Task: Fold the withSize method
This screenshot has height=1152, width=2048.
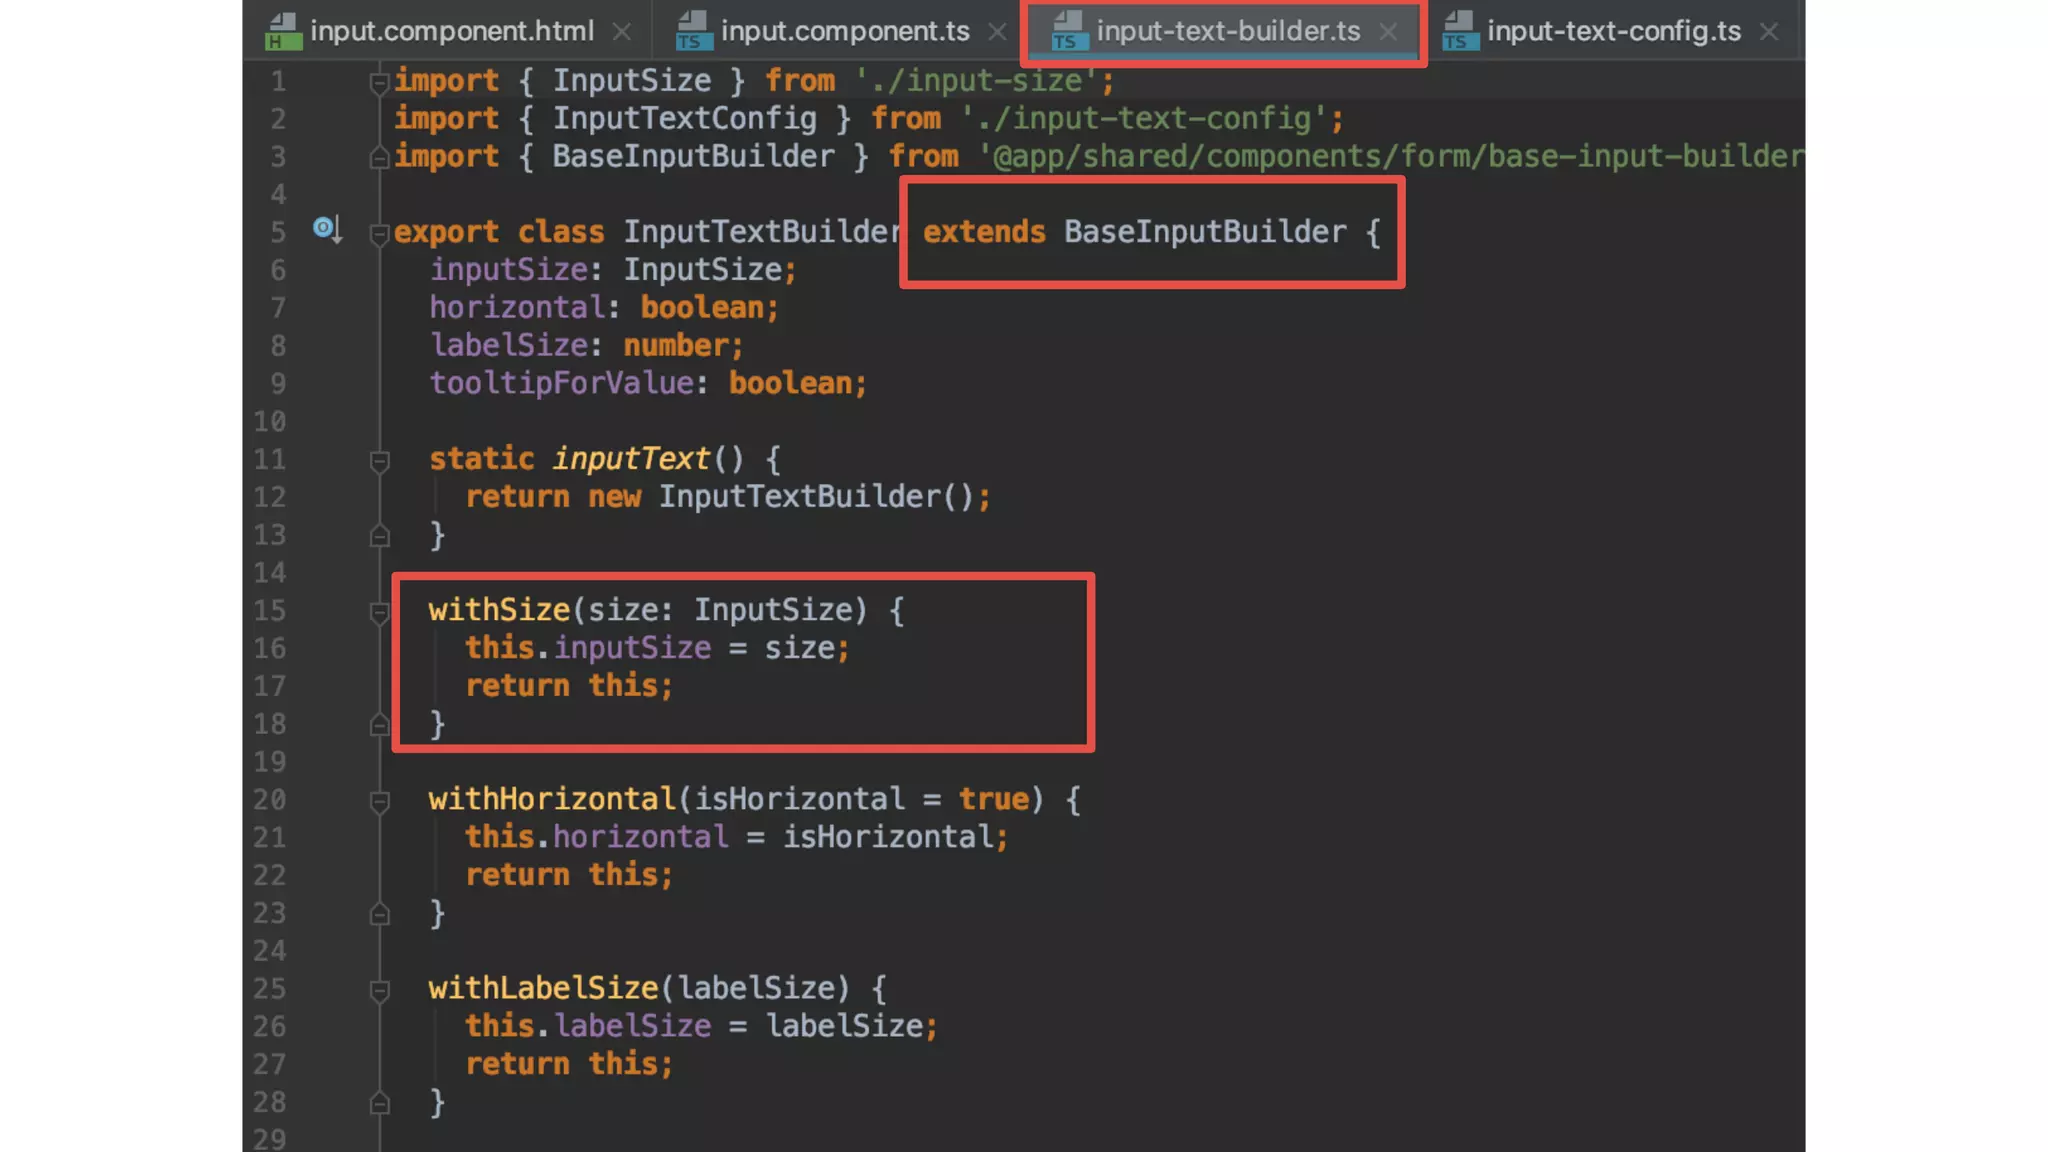Action: (379, 611)
